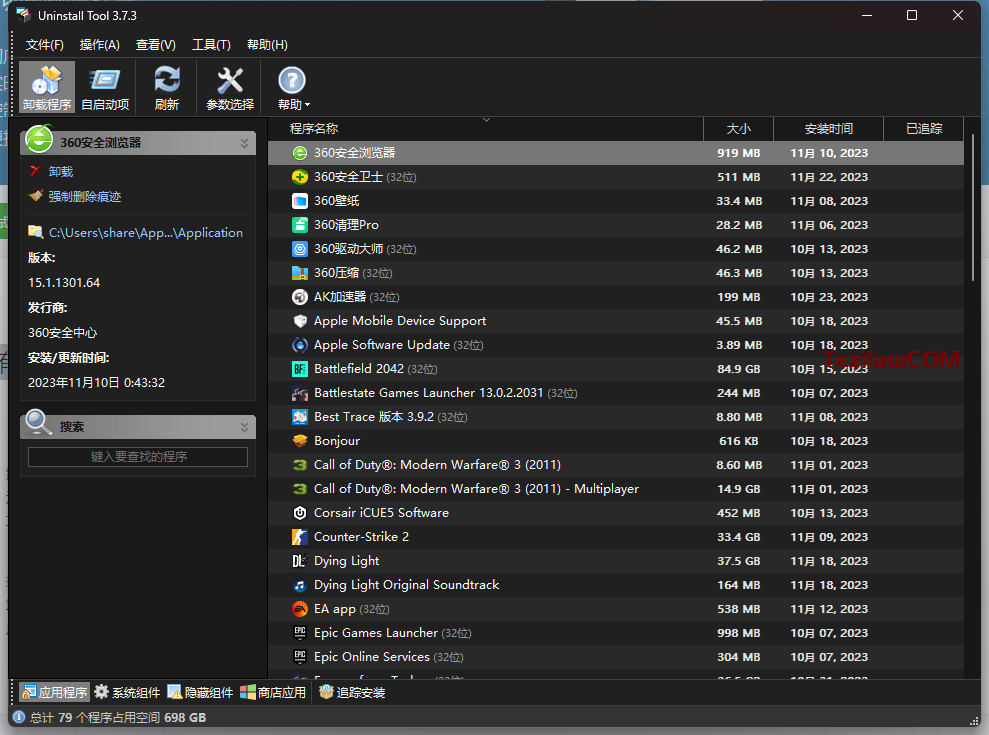Click the 360安全中心 publisher text
989x735 pixels.
click(62, 332)
